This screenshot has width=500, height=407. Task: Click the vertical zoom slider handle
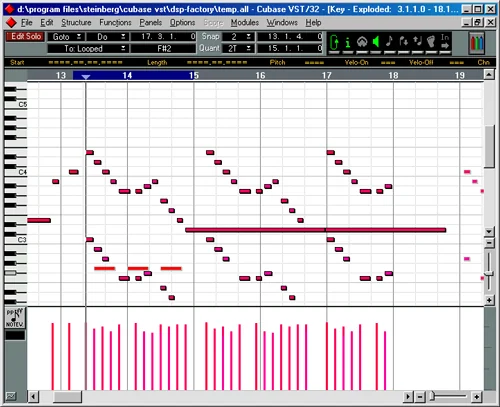(x=489, y=273)
